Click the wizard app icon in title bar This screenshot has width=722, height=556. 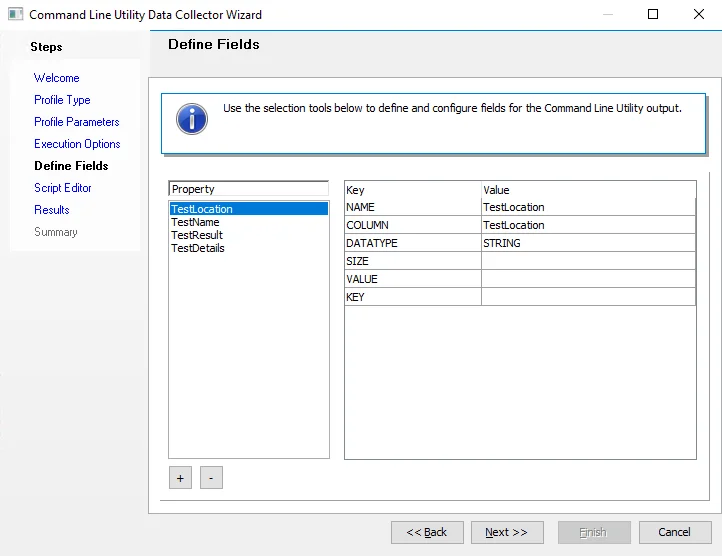click(15, 14)
